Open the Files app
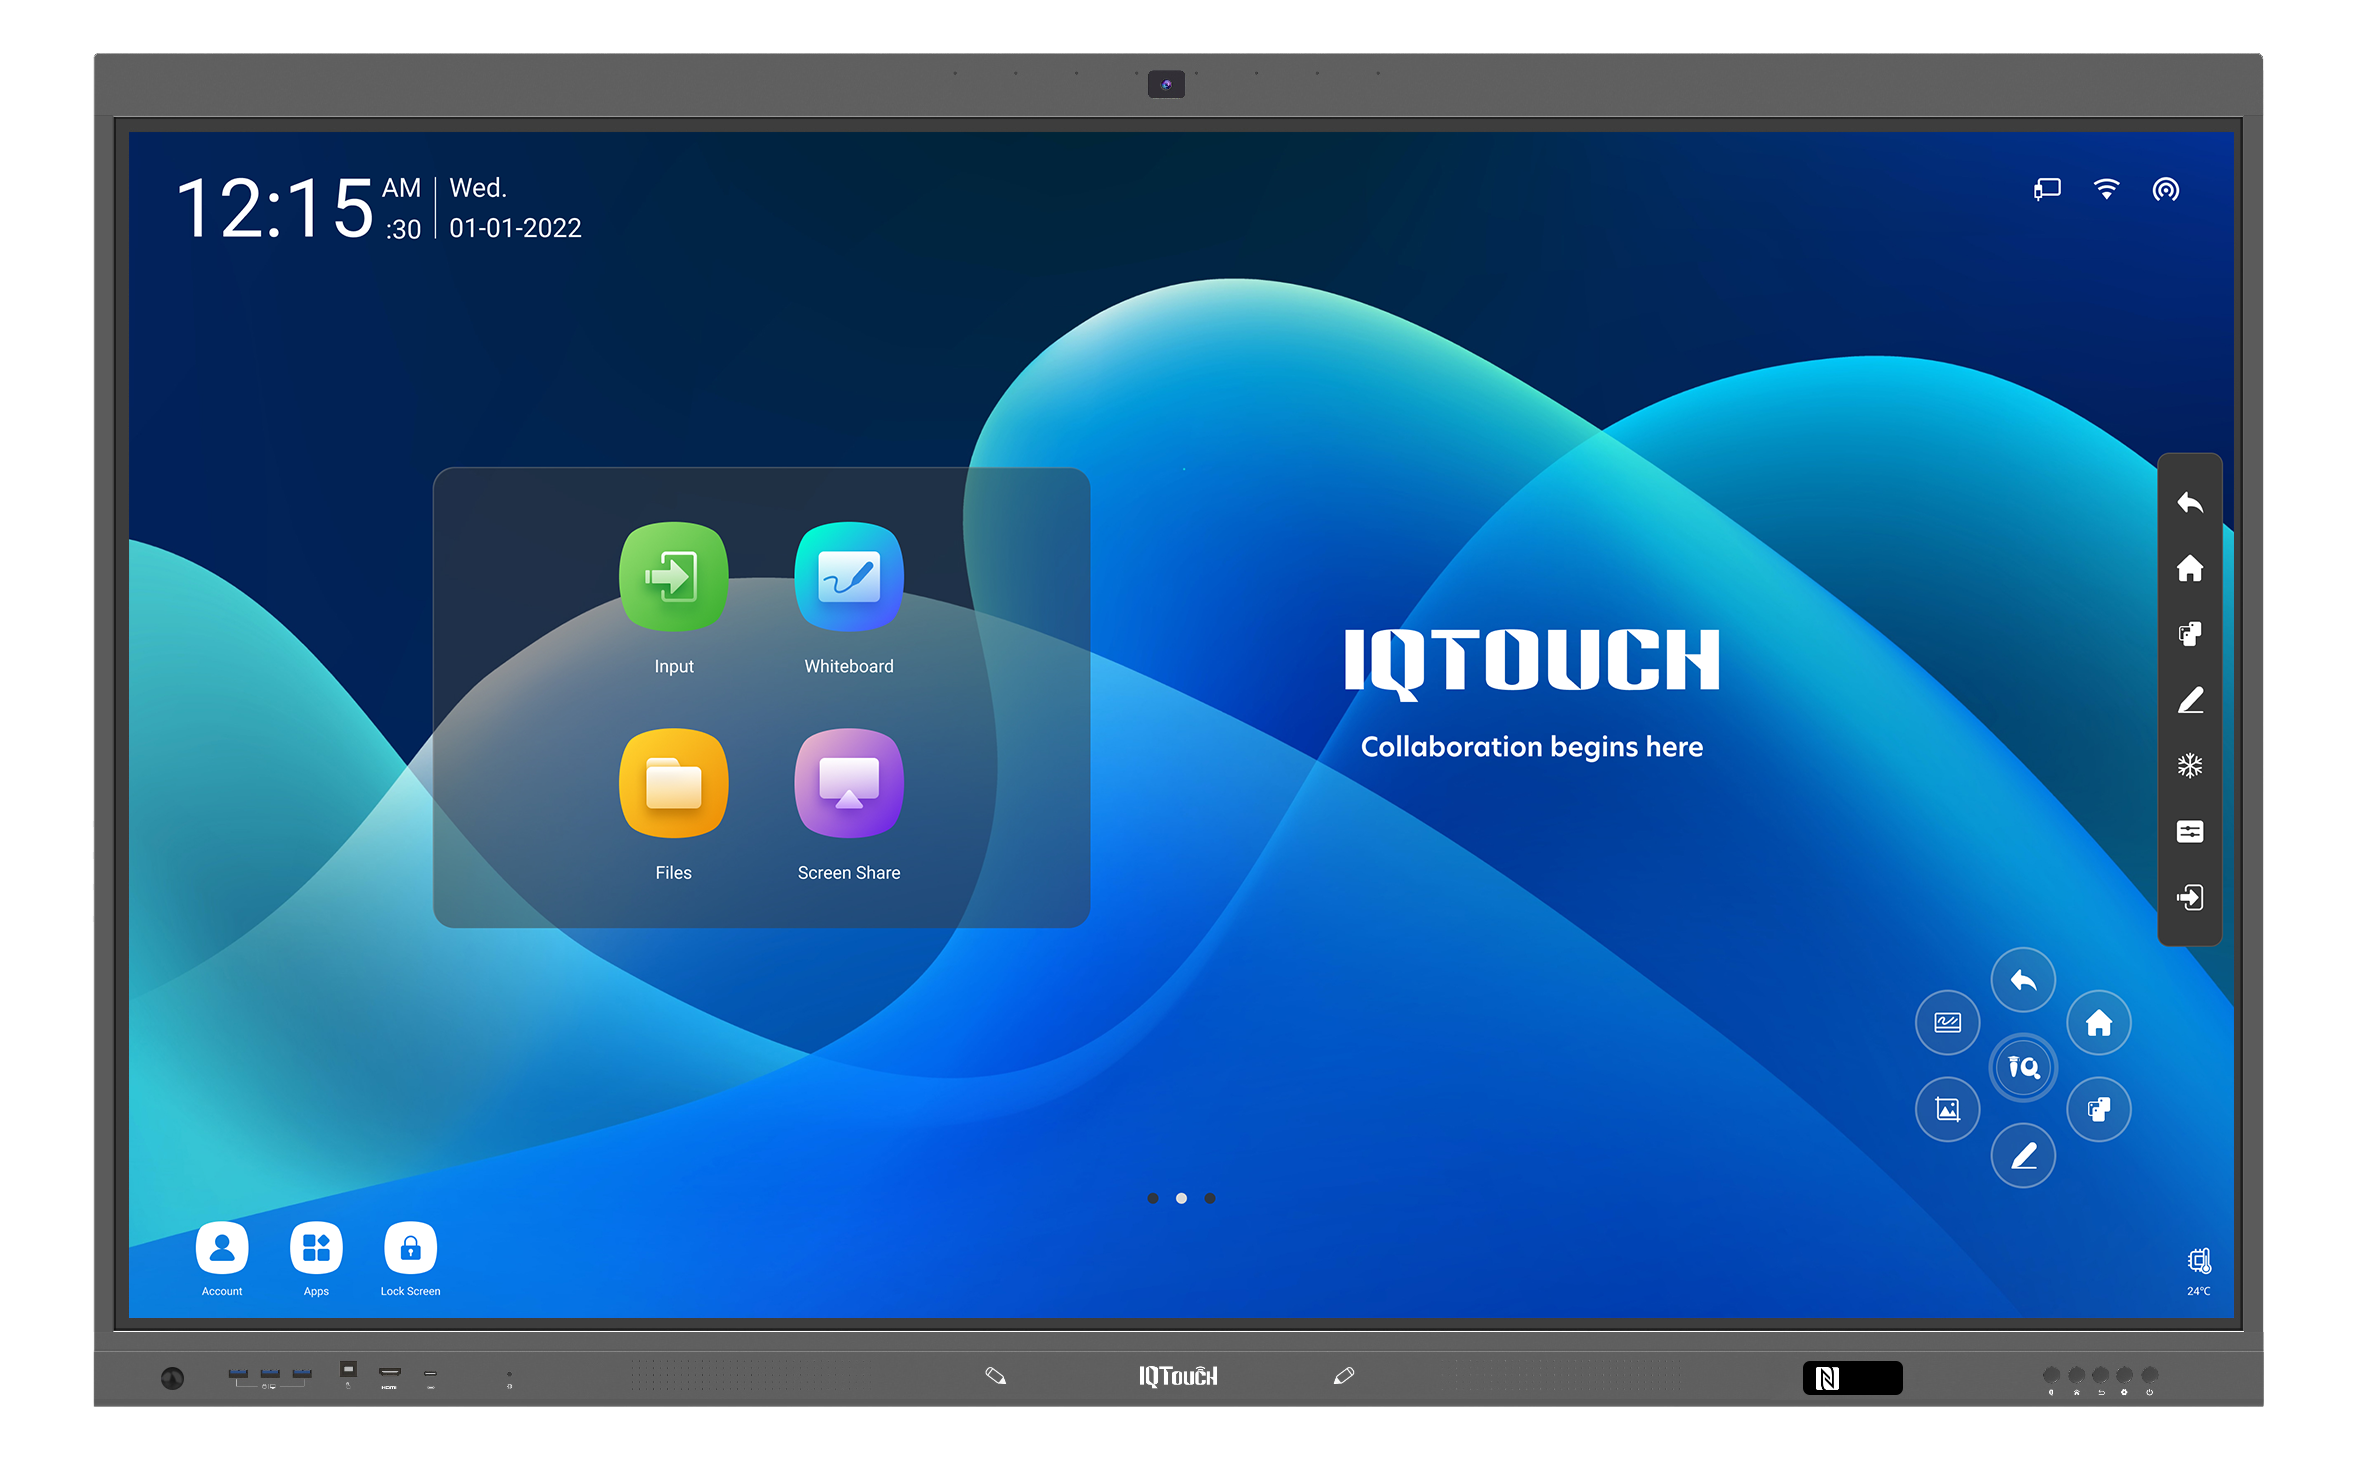 [x=673, y=783]
